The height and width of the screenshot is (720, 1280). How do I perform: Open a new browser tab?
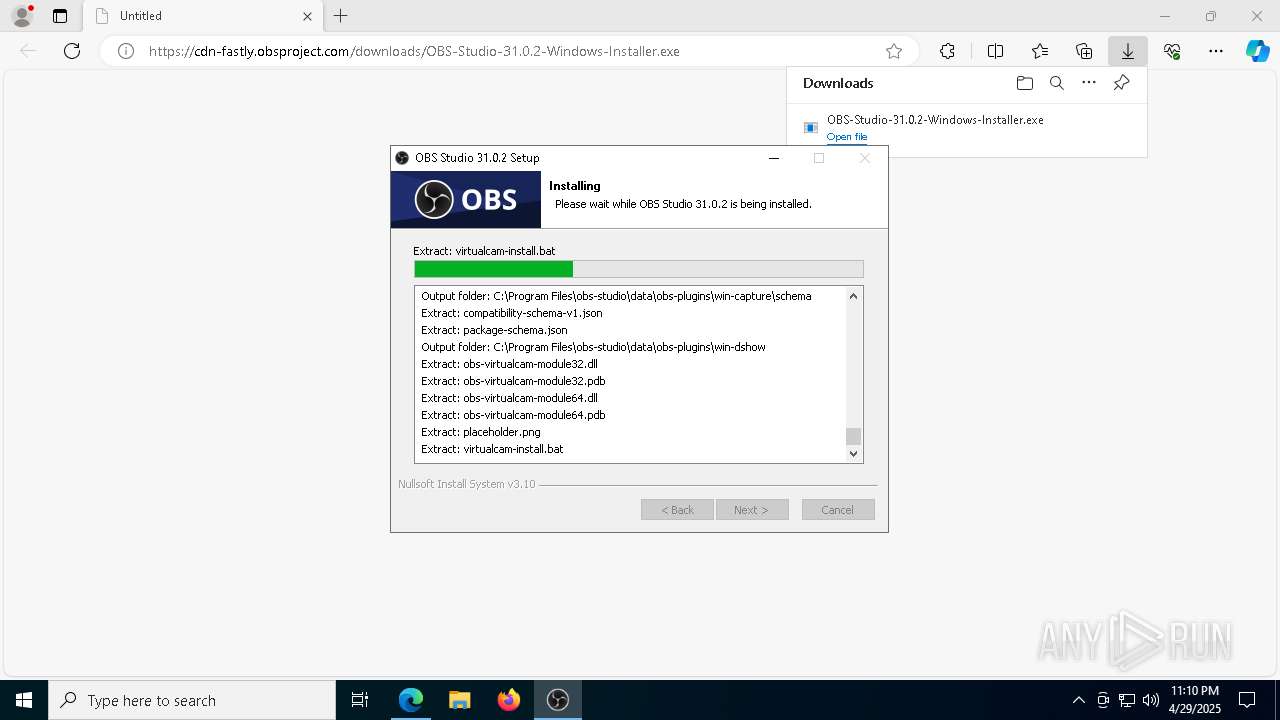pyautogui.click(x=341, y=16)
